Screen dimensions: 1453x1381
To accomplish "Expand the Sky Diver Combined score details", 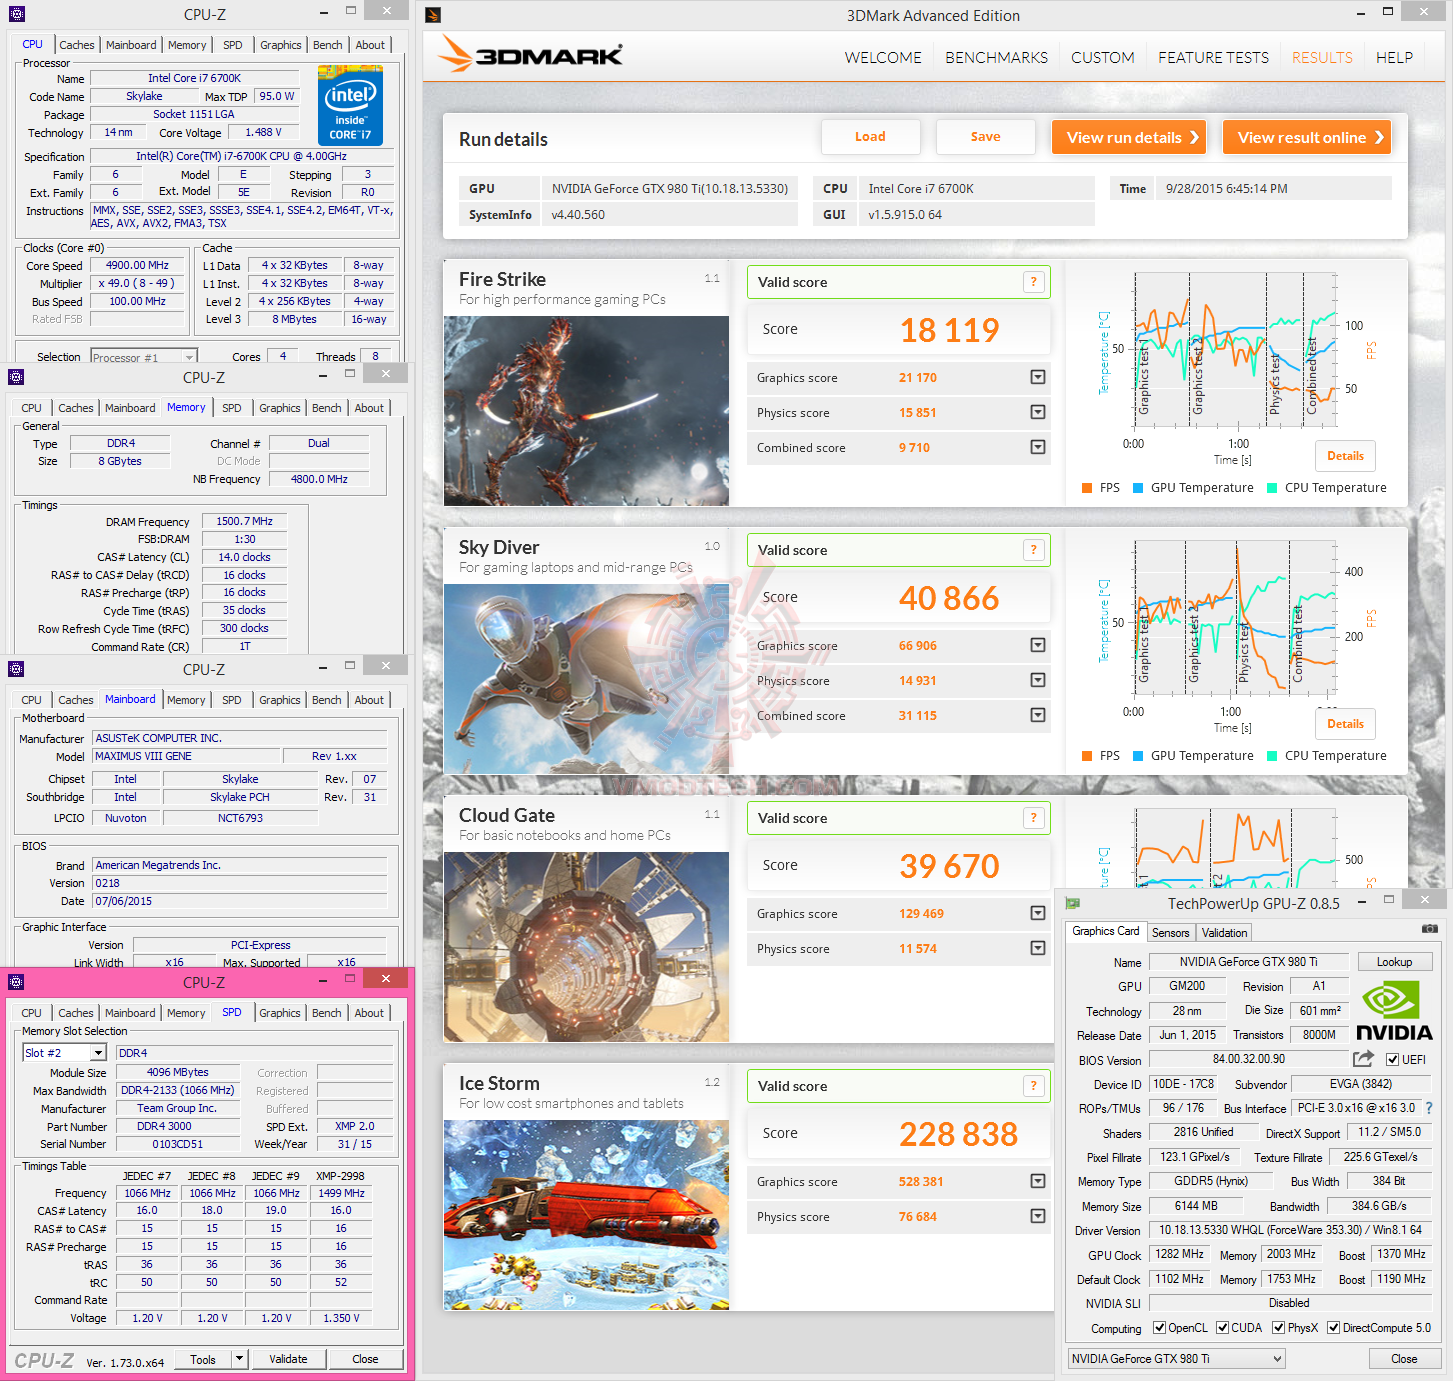I will pyautogui.click(x=1038, y=715).
